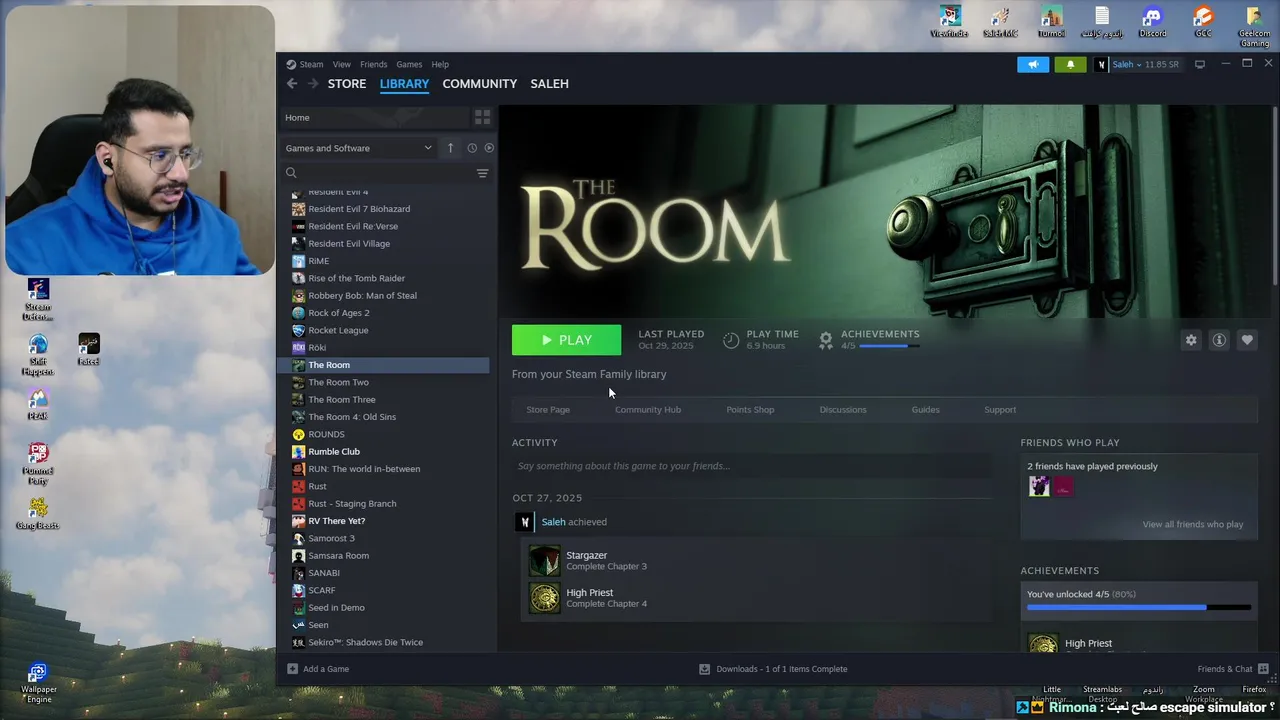Screen dimensions: 1280x720
Task: Open the Help menu
Action: click(440, 64)
